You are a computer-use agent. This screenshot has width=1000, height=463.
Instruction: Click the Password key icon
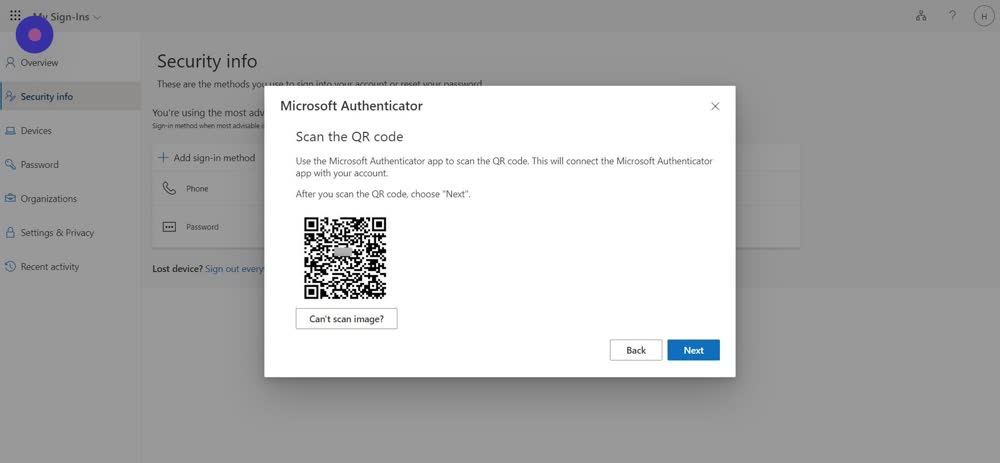pyautogui.click(x=10, y=165)
